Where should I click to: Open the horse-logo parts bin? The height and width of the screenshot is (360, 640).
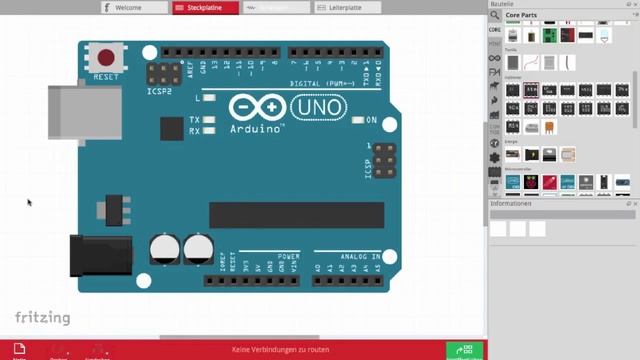pyautogui.click(x=494, y=86)
